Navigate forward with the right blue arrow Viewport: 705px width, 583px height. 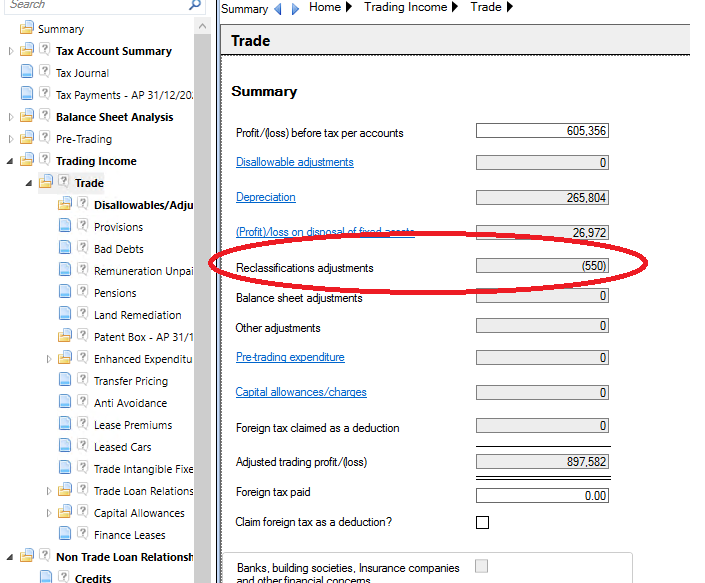(295, 9)
